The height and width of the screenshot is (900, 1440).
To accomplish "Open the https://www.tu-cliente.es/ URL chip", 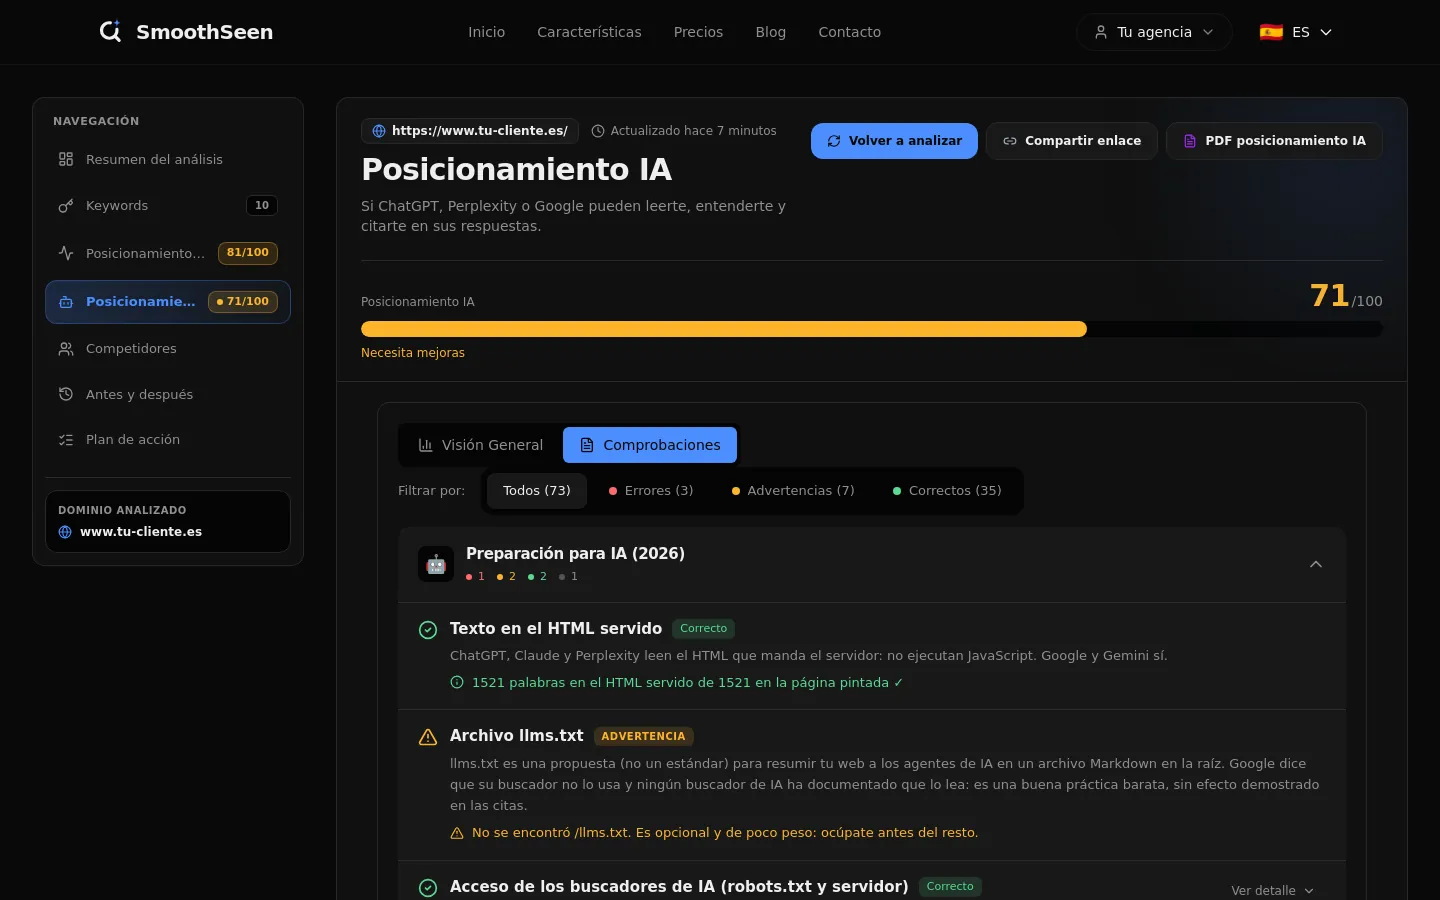I will click(469, 131).
